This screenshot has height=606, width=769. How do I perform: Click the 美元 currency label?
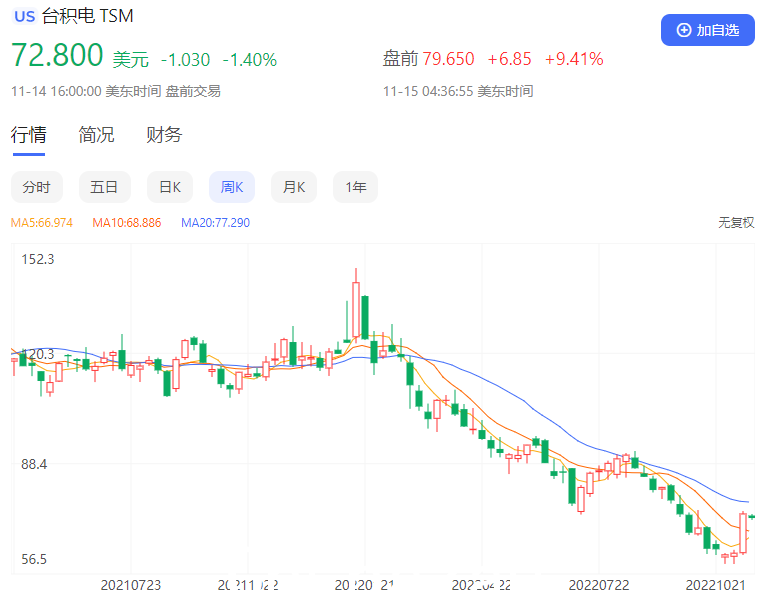pyautogui.click(x=130, y=60)
